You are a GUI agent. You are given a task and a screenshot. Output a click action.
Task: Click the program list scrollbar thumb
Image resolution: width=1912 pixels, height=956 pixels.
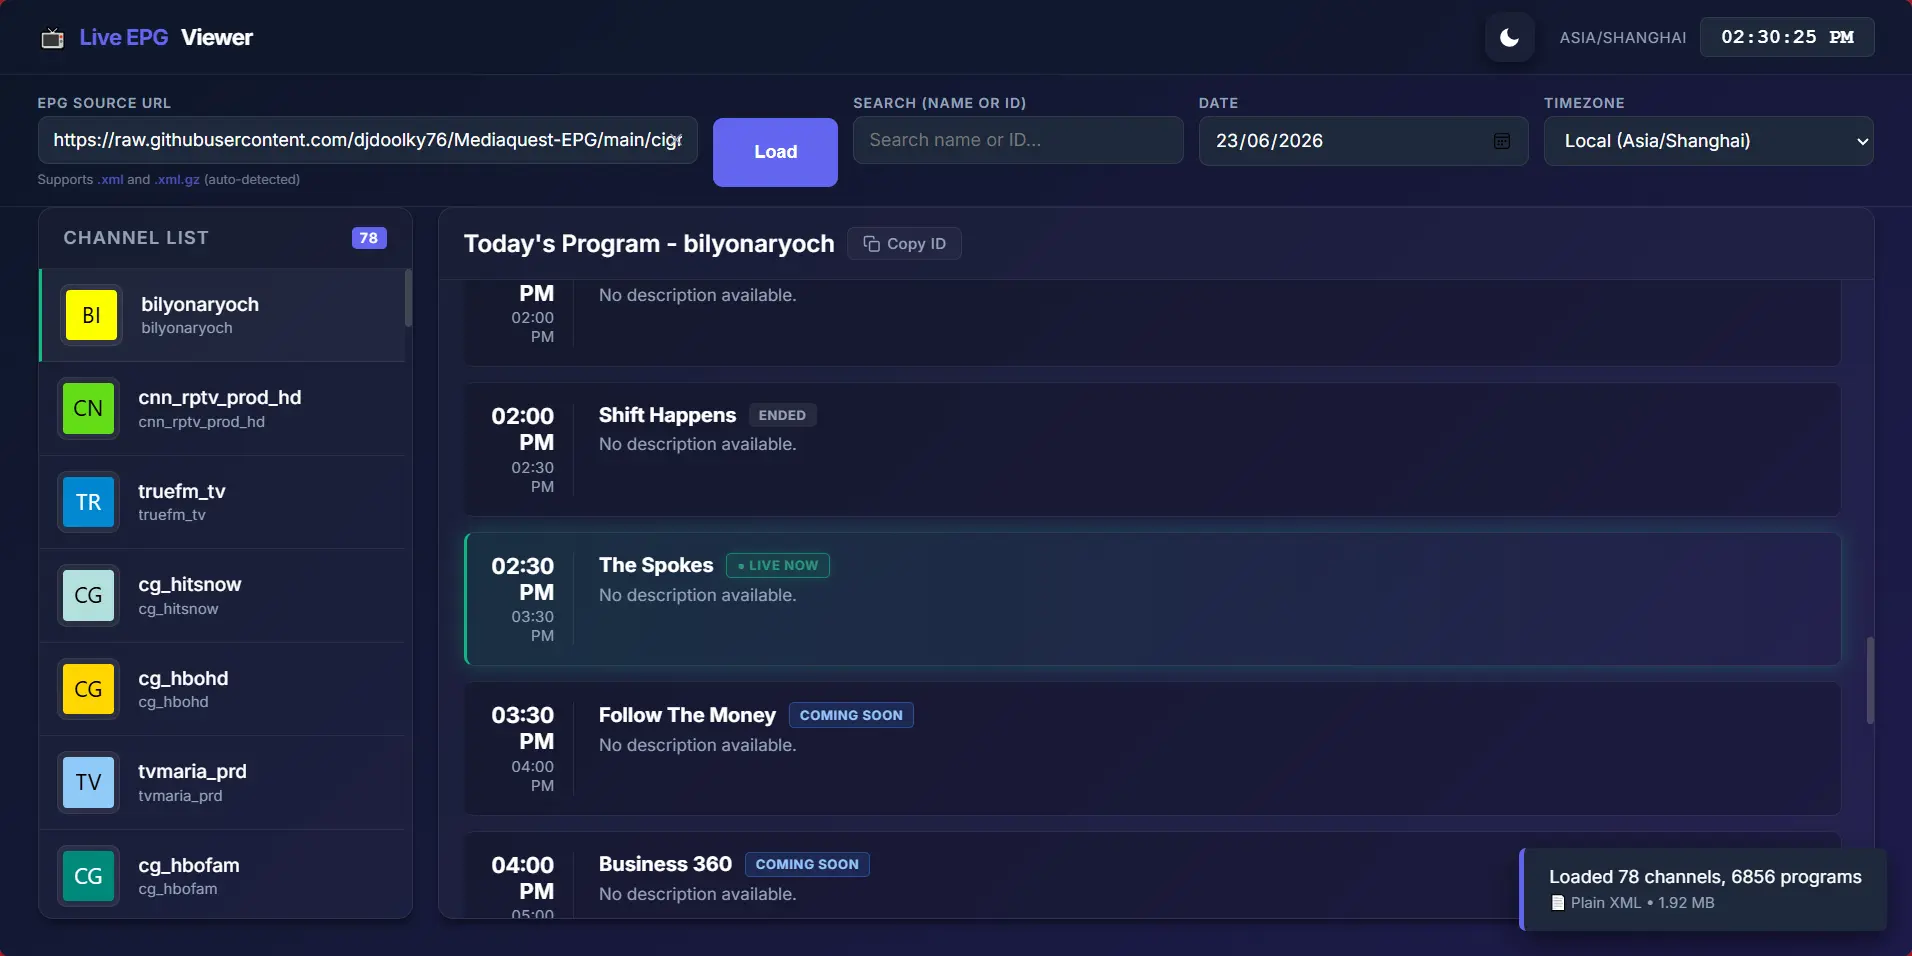coord(1870,680)
